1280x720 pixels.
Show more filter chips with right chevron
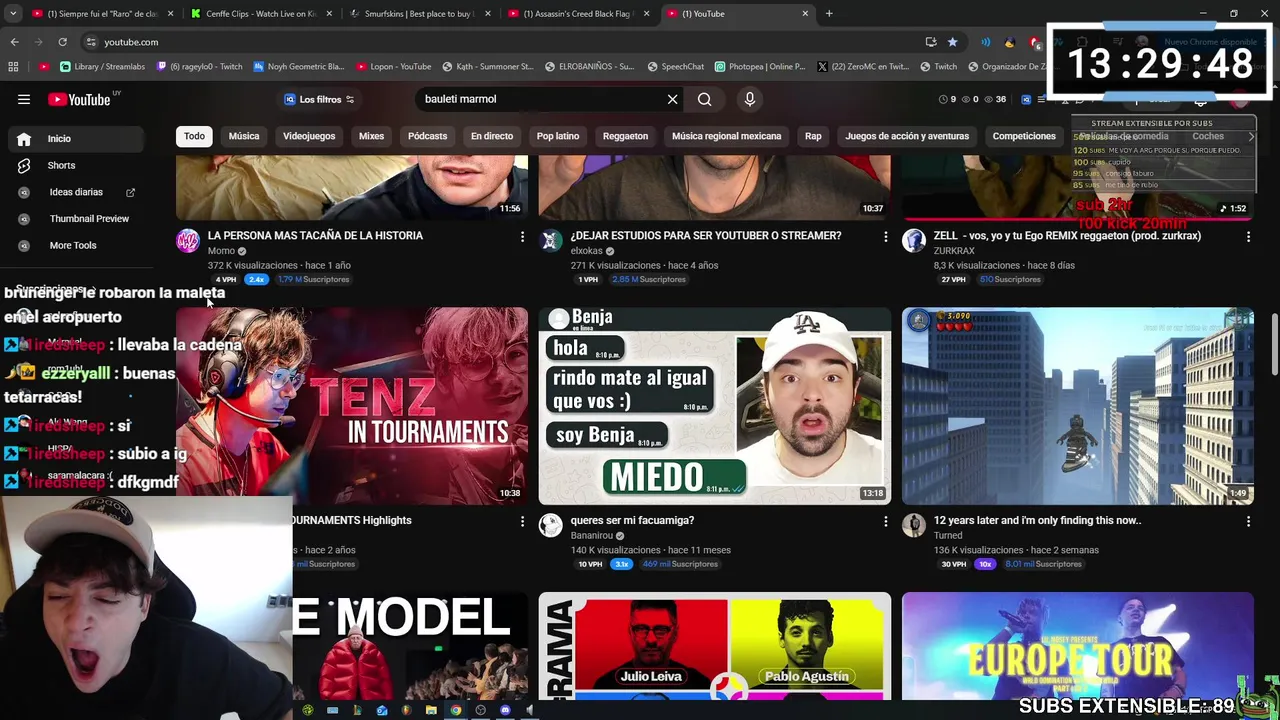1250,136
